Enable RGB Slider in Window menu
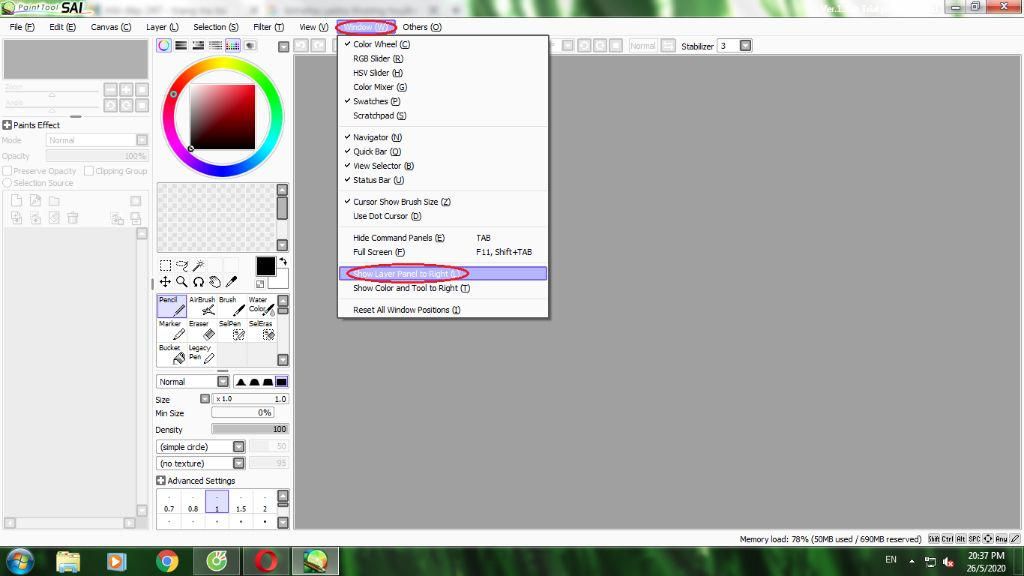This screenshot has width=1024, height=576. 443,59
